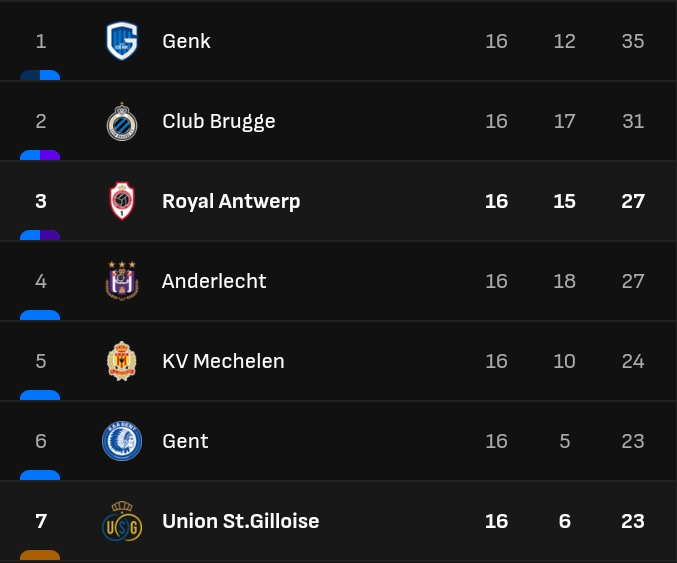Click the Genk club crest

click(x=122, y=41)
